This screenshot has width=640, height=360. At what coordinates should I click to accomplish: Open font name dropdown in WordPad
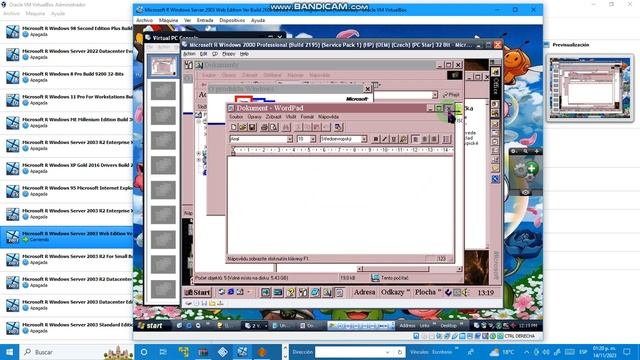coord(289,139)
